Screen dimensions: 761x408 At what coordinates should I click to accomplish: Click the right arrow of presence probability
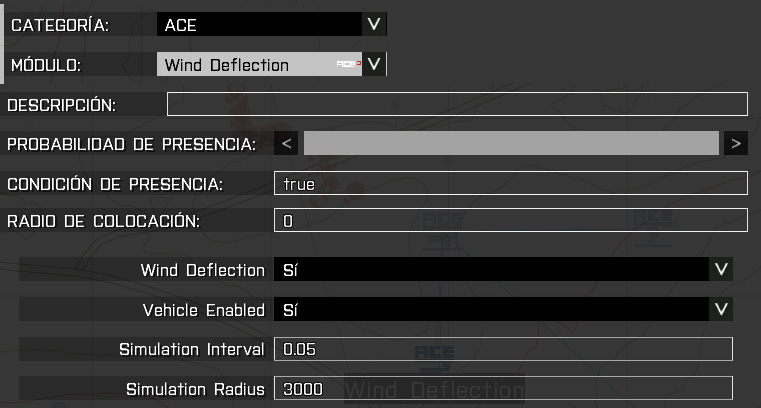[736, 144]
